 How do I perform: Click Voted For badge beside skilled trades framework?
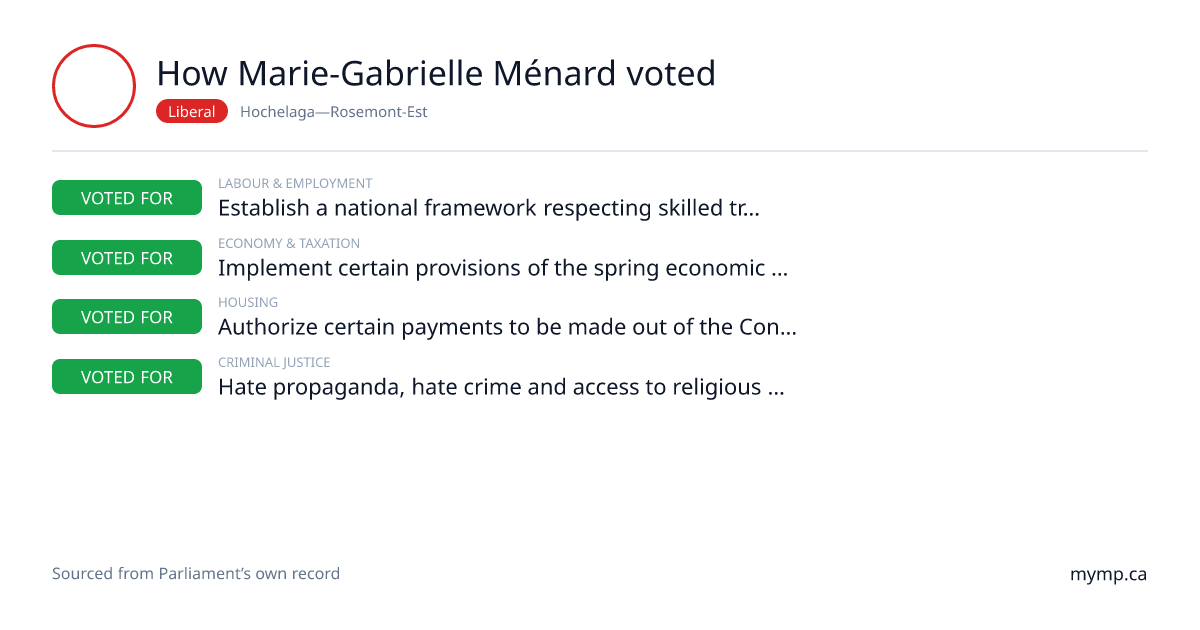tap(127, 198)
